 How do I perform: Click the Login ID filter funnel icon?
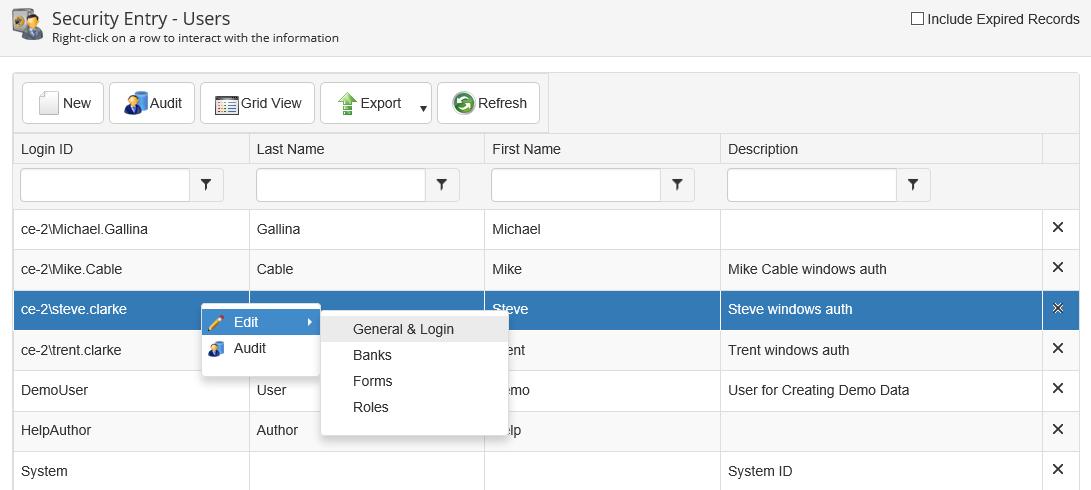(x=207, y=185)
